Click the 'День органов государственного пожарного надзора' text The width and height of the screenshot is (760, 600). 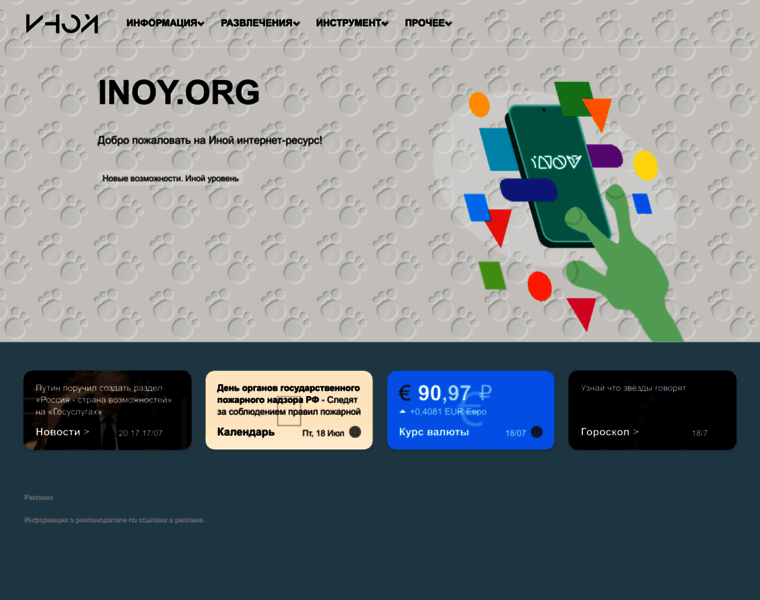click(289, 400)
